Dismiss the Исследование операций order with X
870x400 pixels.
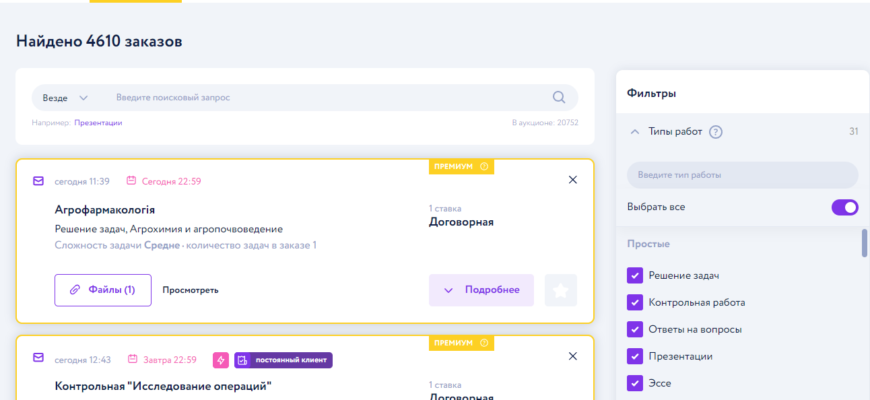(x=573, y=356)
